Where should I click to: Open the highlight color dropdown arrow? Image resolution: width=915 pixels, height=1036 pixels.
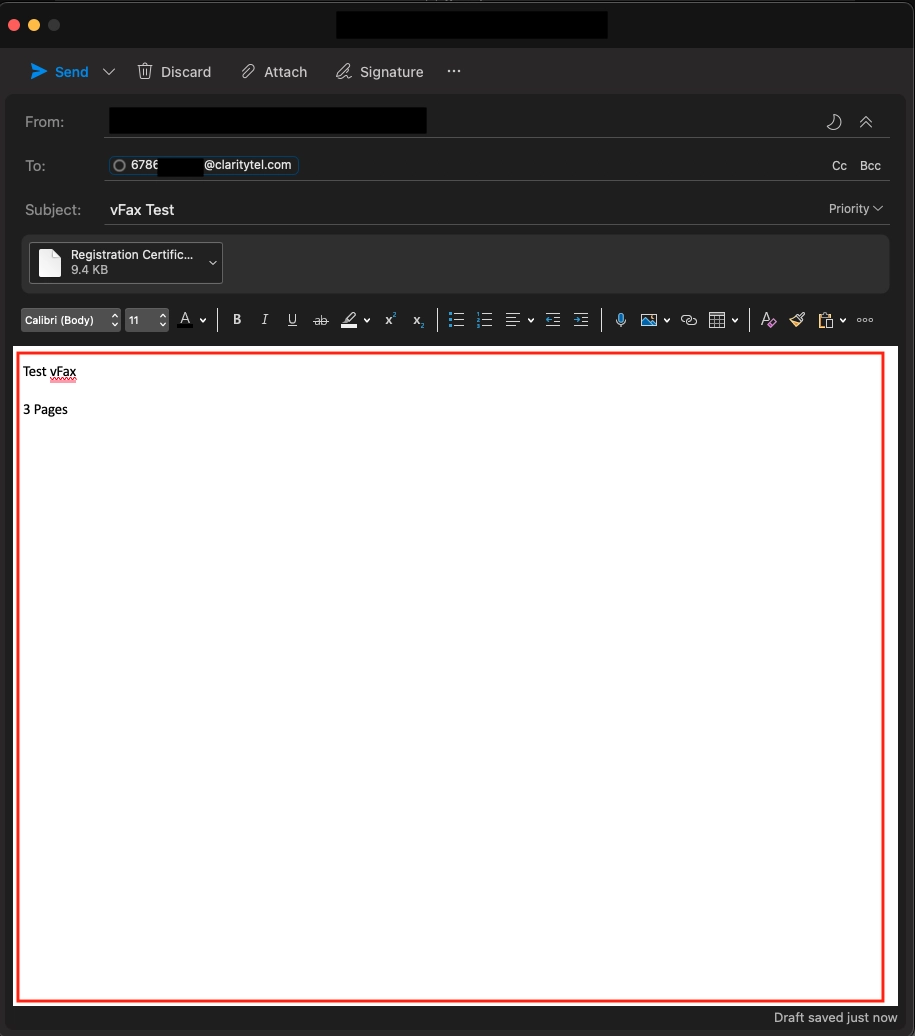coord(367,320)
